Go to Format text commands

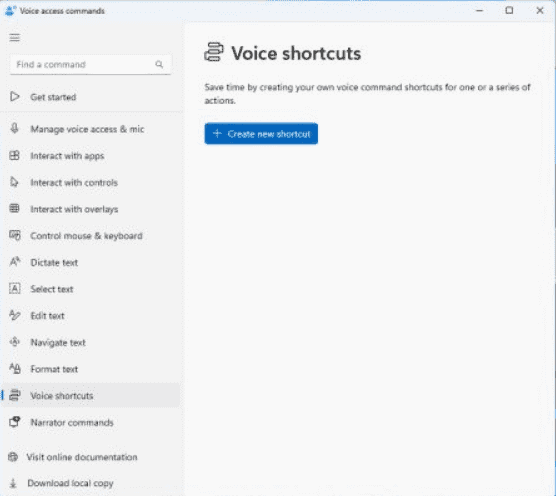91,369
